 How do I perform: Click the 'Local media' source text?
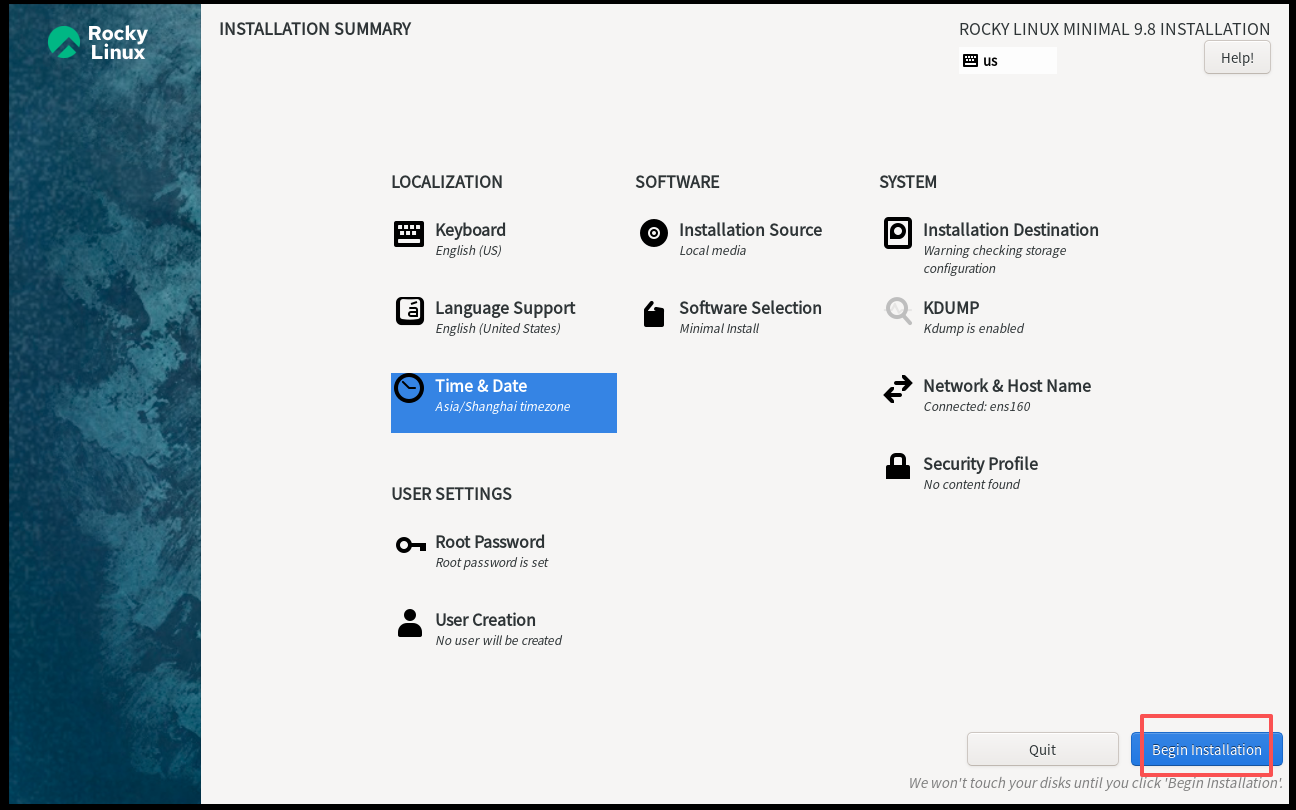tap(712, 251)
